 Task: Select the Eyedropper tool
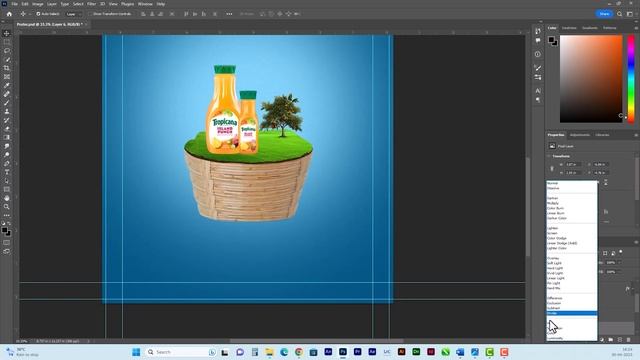pos(7,85)
